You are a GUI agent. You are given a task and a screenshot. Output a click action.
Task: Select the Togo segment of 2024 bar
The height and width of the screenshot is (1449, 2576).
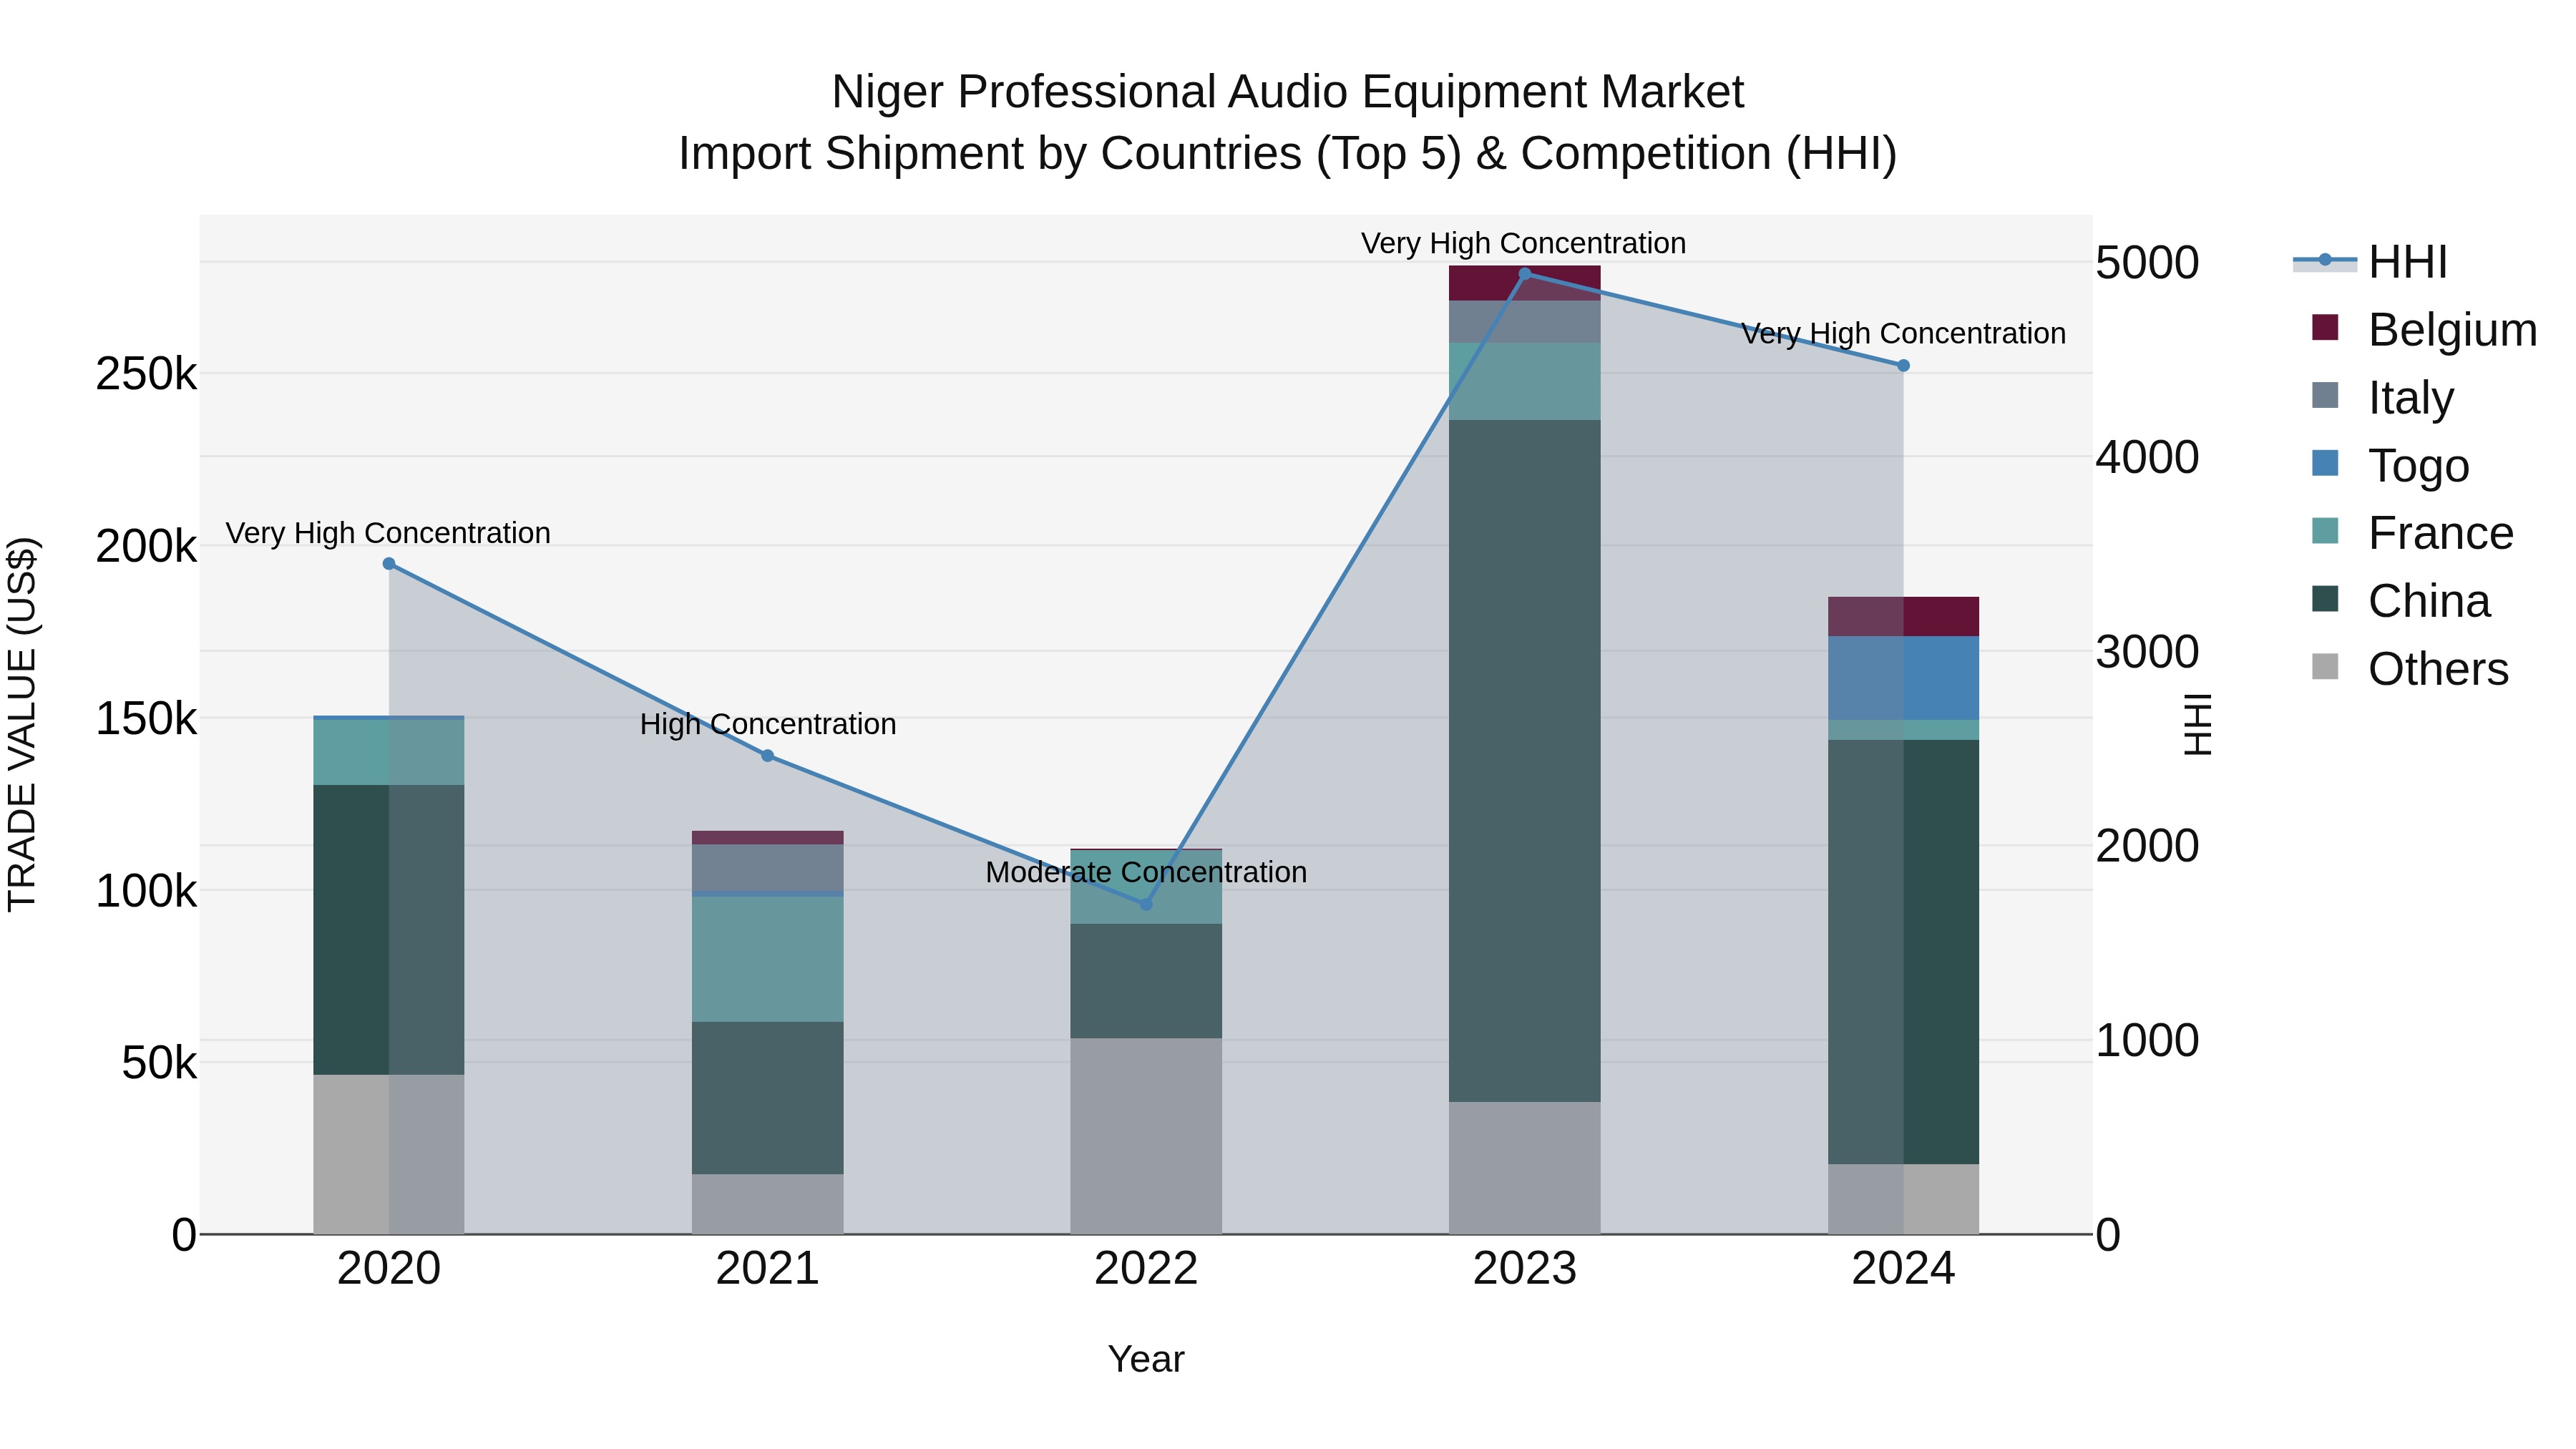1903,678
